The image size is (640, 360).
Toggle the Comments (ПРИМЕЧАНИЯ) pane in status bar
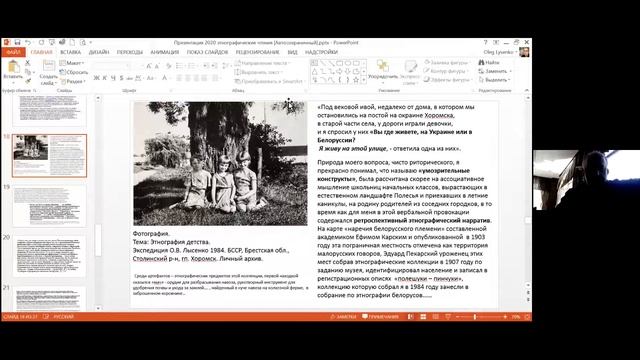380,317
